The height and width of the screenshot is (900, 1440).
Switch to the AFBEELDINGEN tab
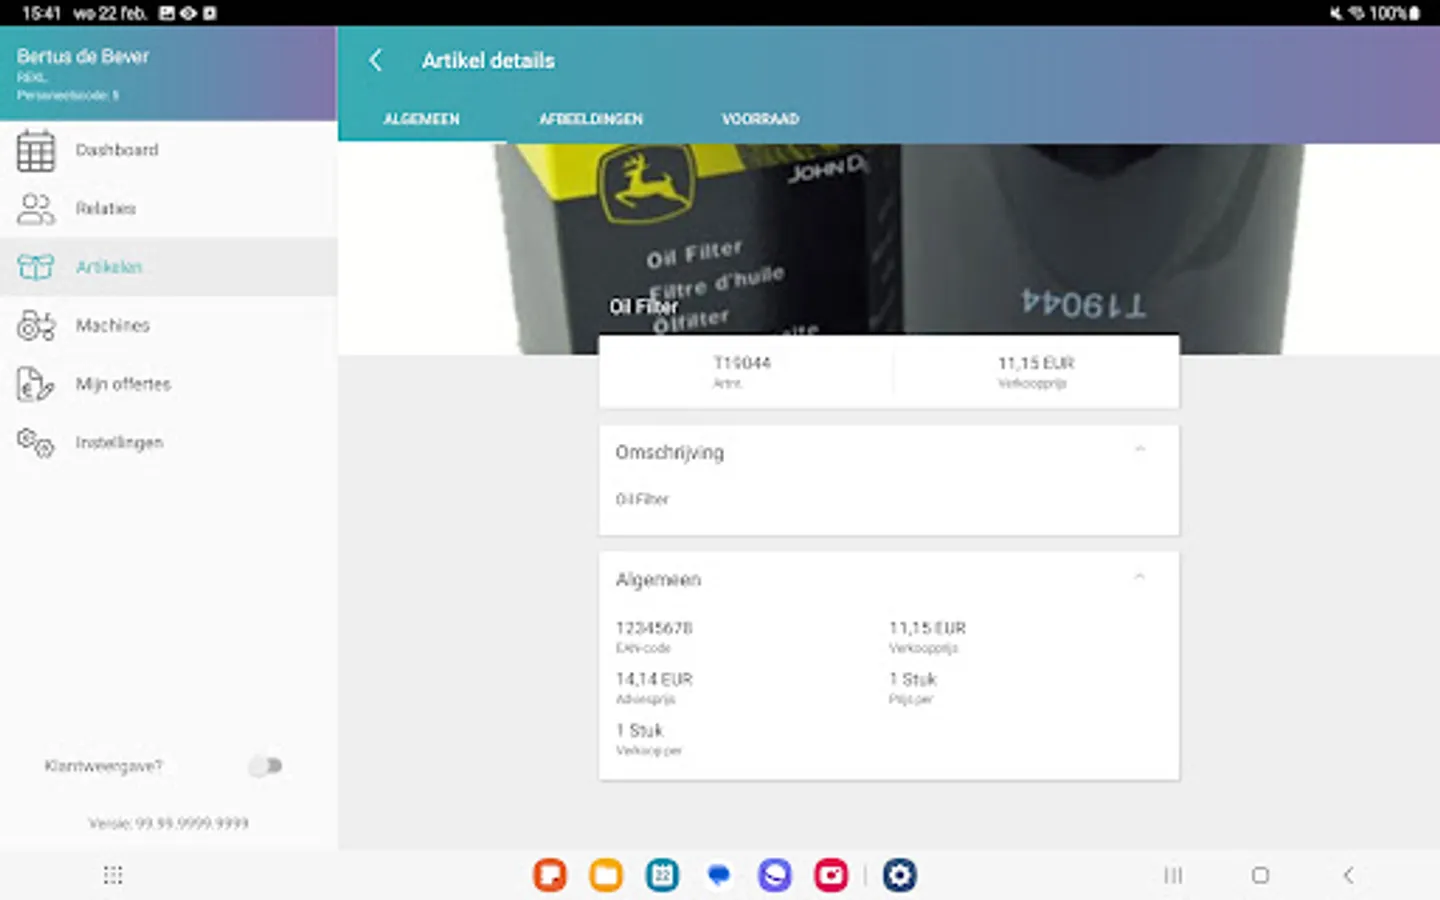point(591,119)
